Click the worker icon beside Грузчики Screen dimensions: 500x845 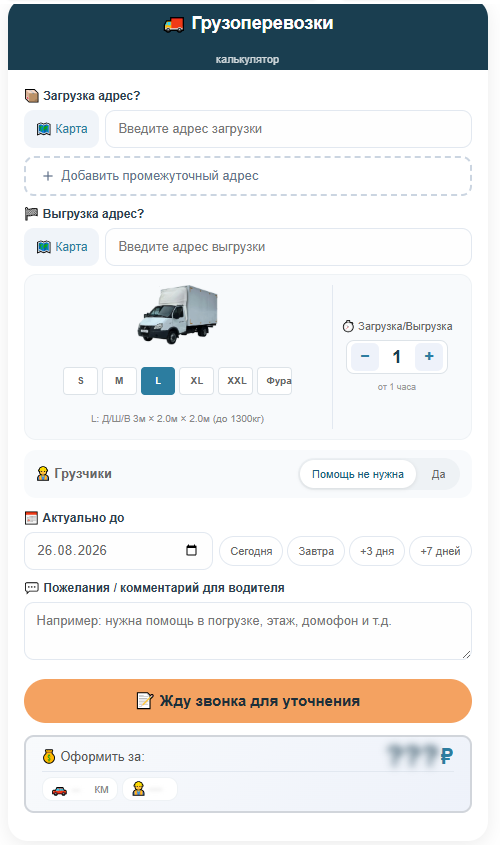43,474
